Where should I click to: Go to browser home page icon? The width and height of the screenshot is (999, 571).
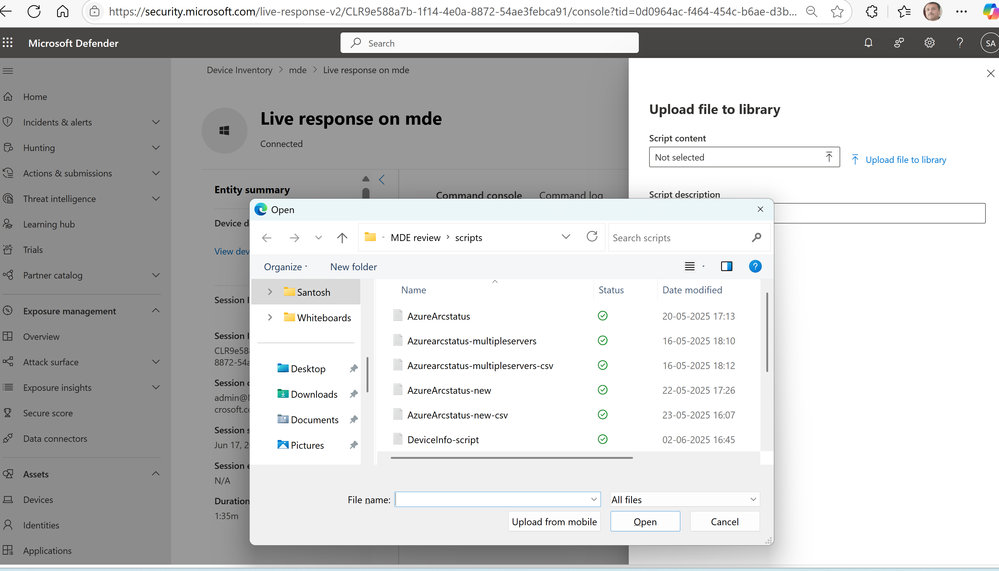62,11
